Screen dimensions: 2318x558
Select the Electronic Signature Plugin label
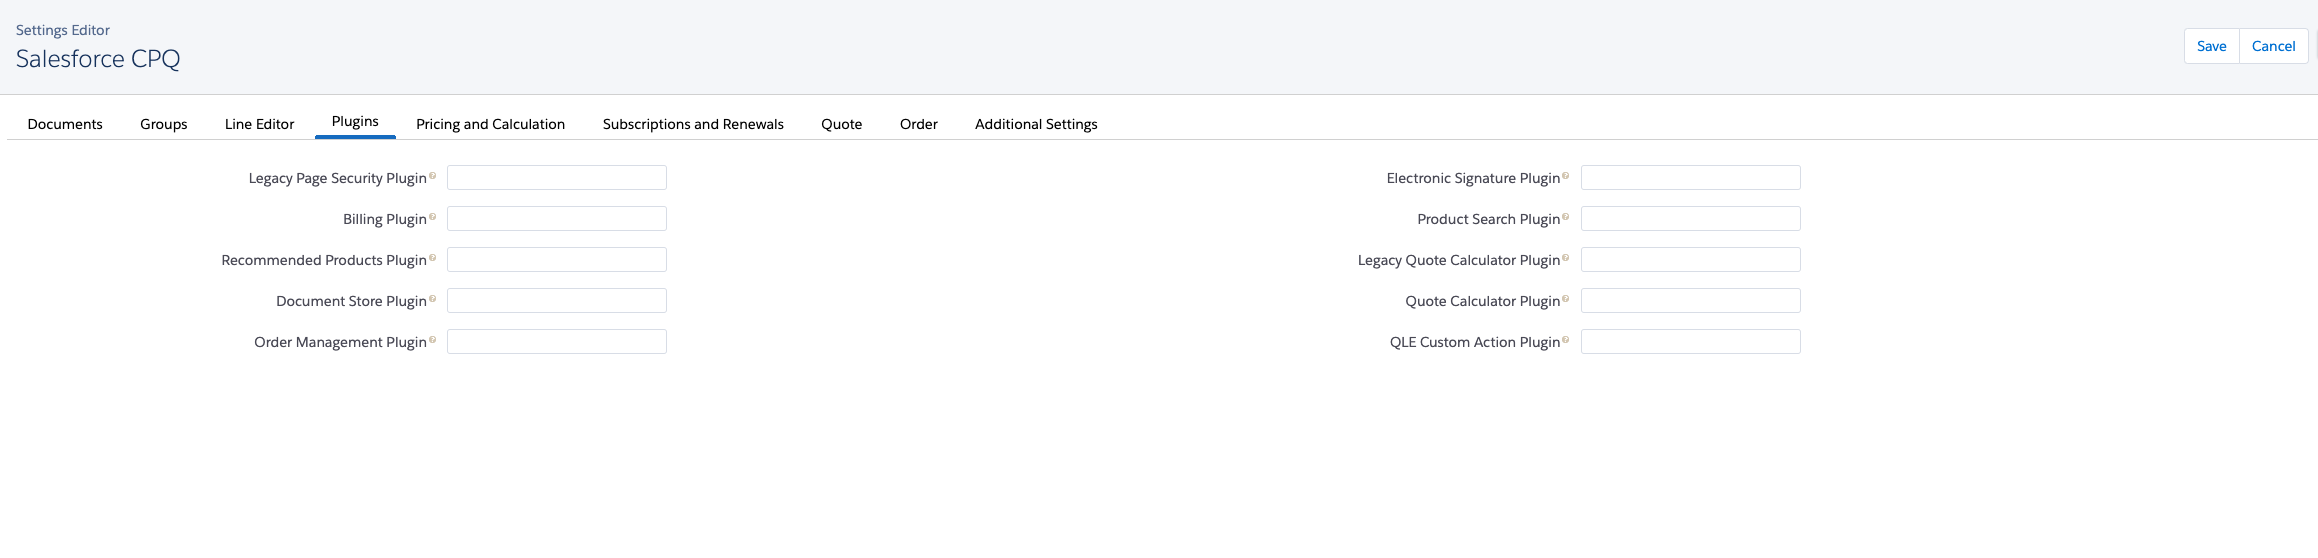click(1473, 178)
